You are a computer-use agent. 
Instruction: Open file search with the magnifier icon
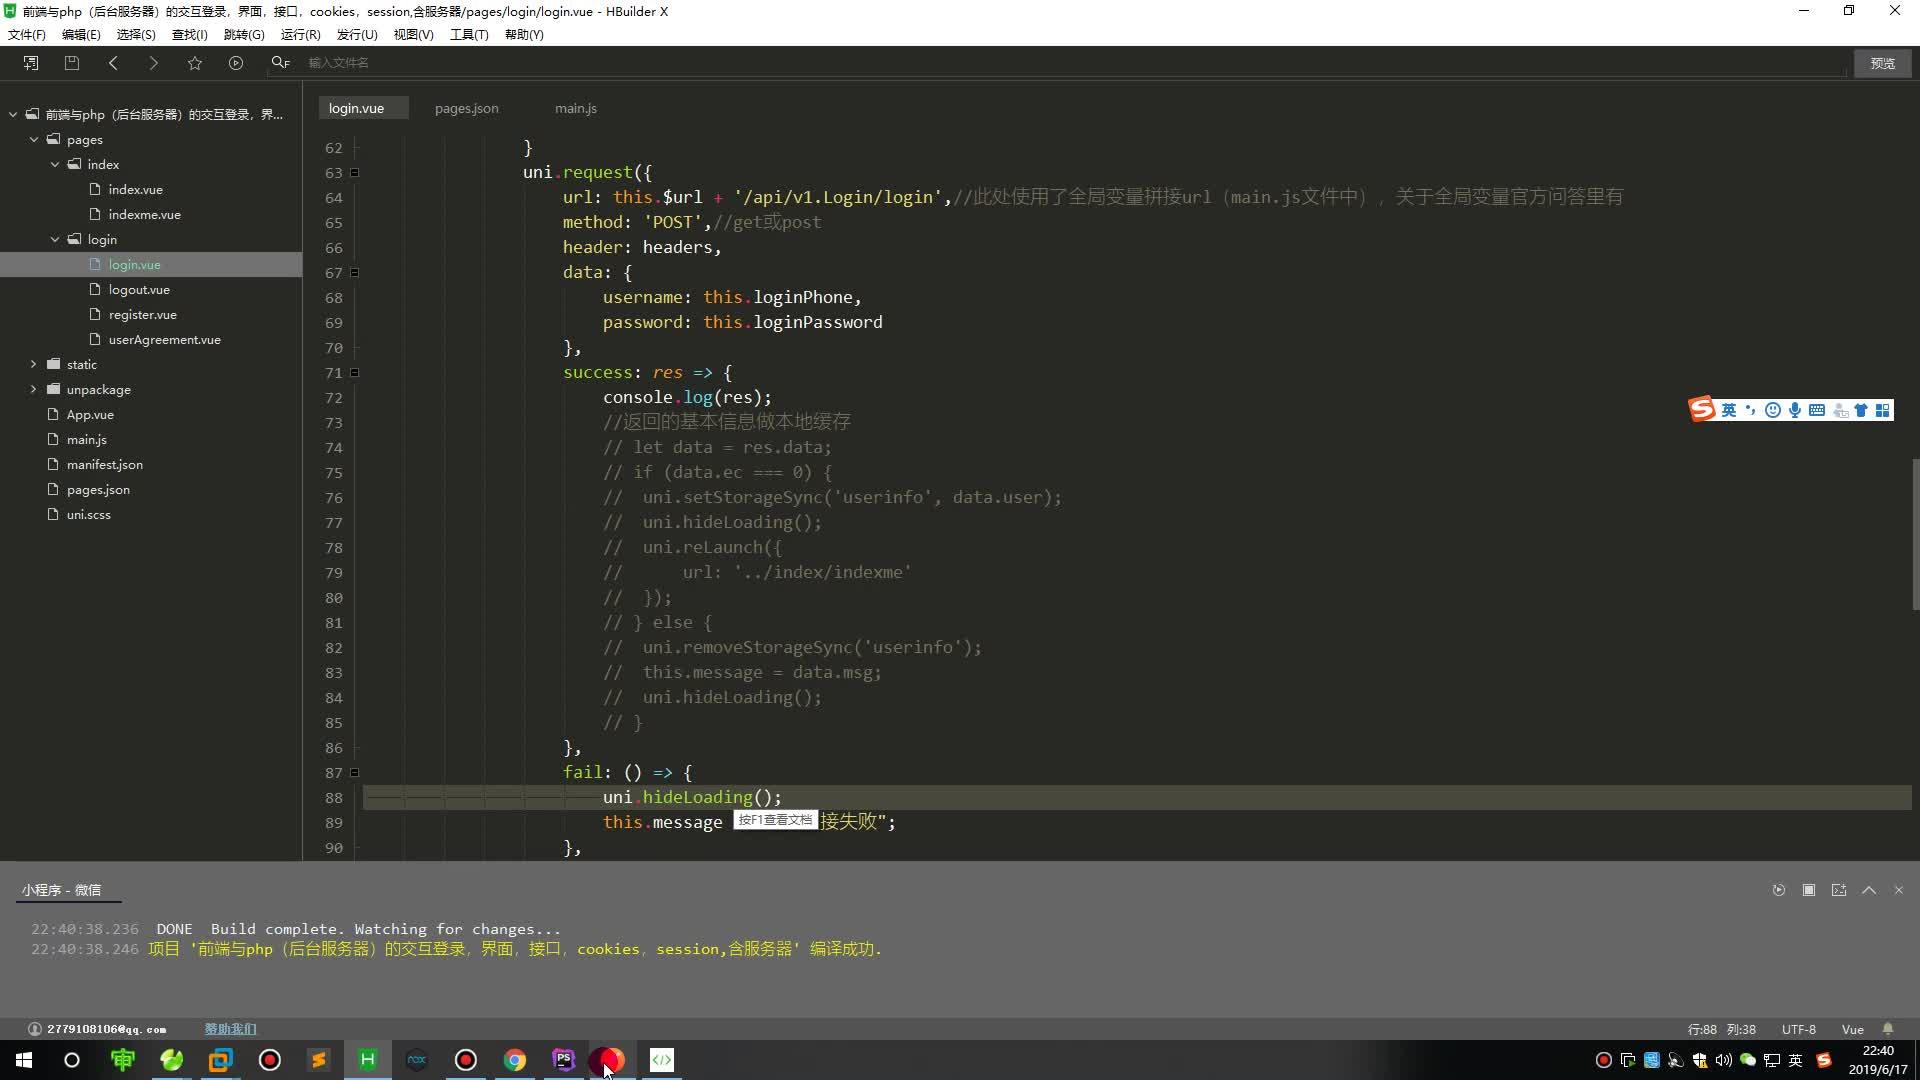pos(279,63)
